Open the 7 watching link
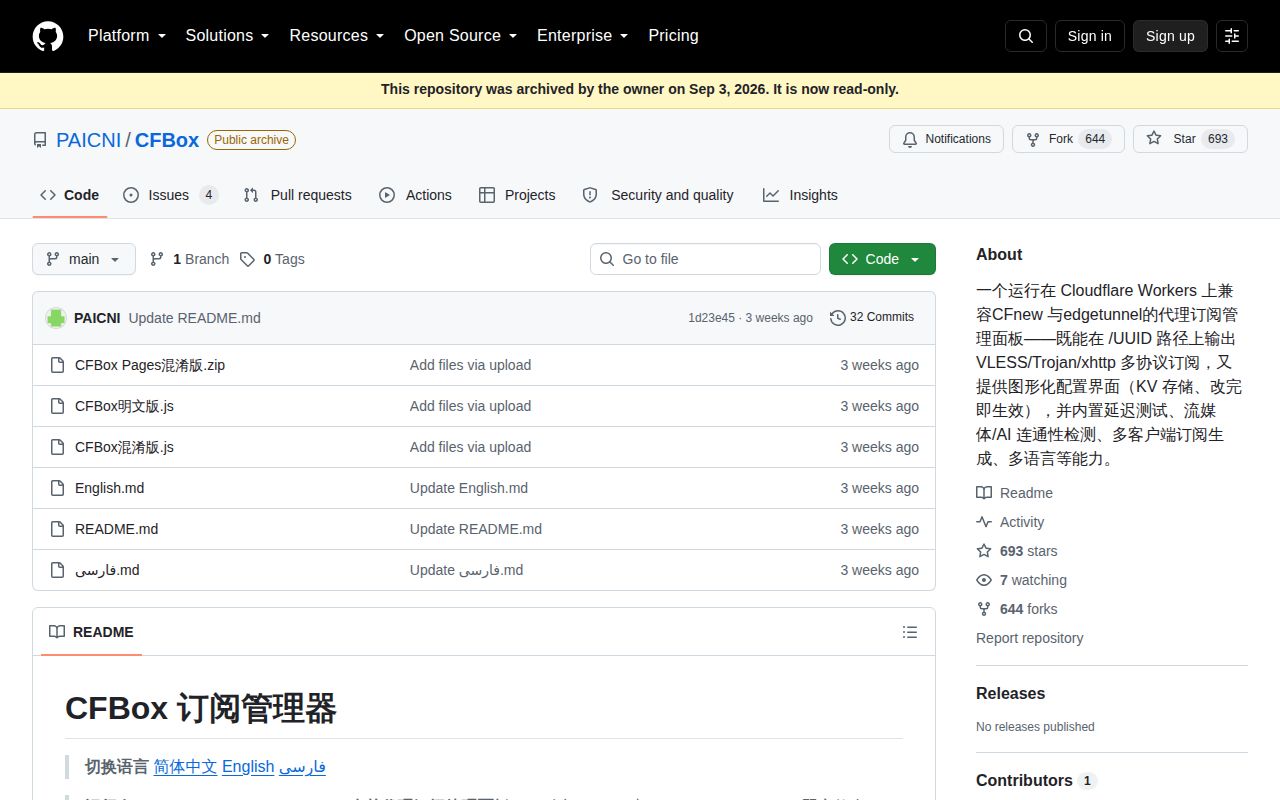The height and width of the screenshot is (800, 1280). tap(1021, 580)
